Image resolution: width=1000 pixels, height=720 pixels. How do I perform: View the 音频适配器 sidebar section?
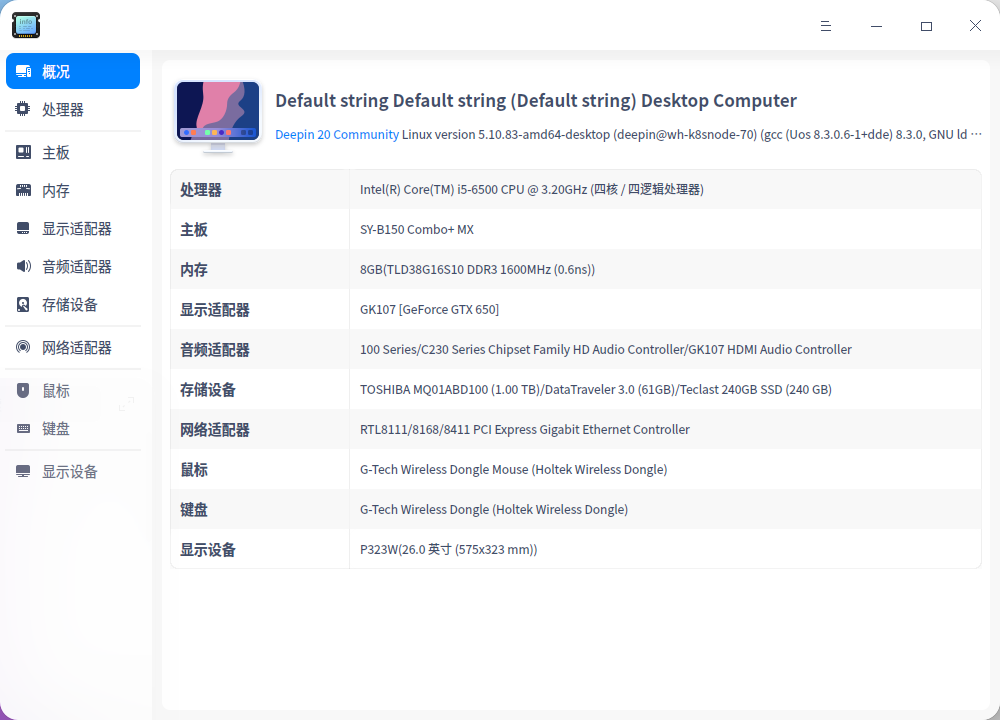click(x=73, y=266)
